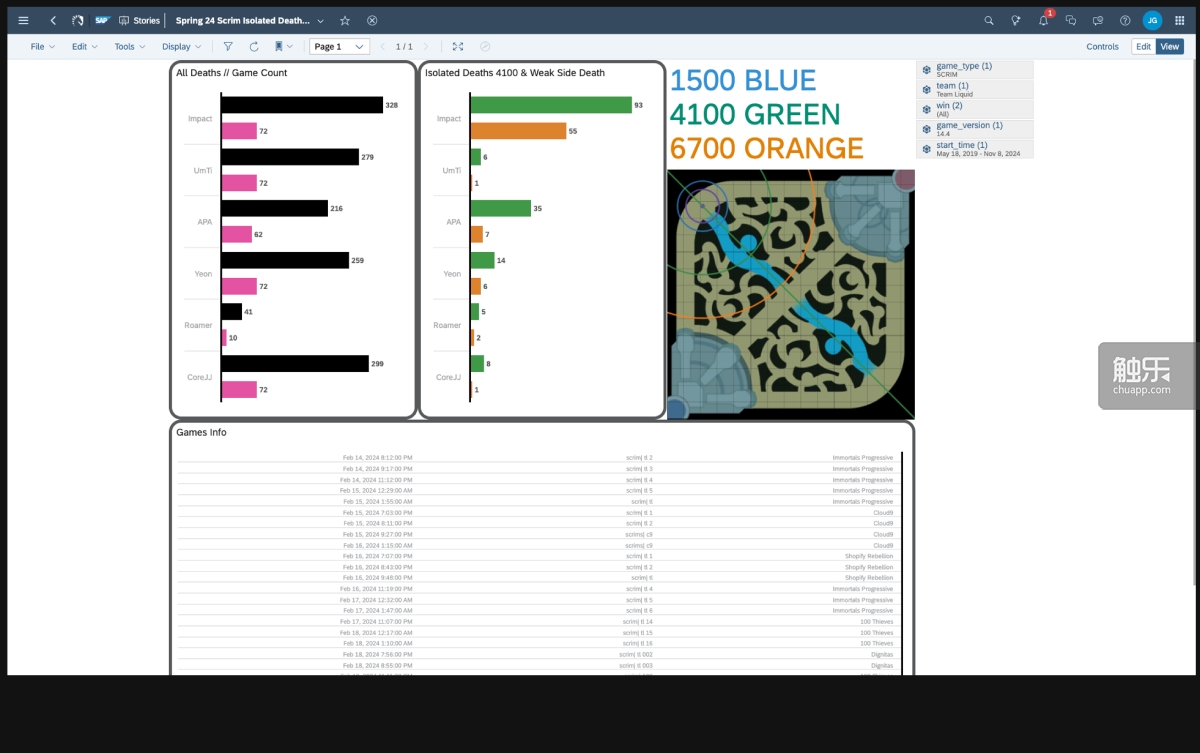Open the File menu
Viewport: 1200px width, 753px height.
[x=42, y=46]
